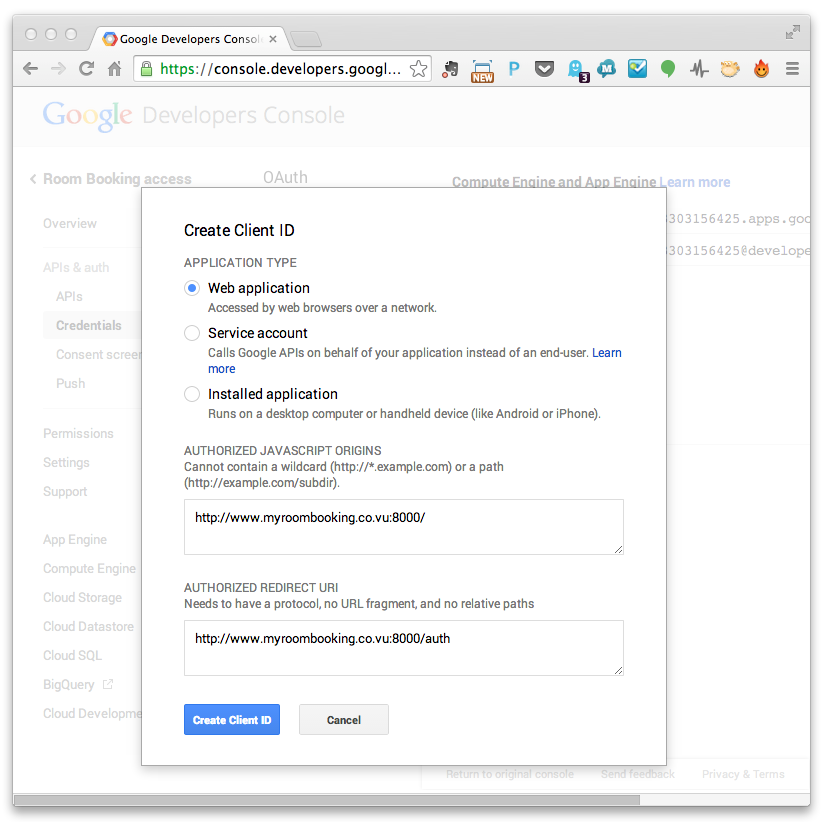Open Cloud Datastore in sidebar

click(x=88, y=626)
